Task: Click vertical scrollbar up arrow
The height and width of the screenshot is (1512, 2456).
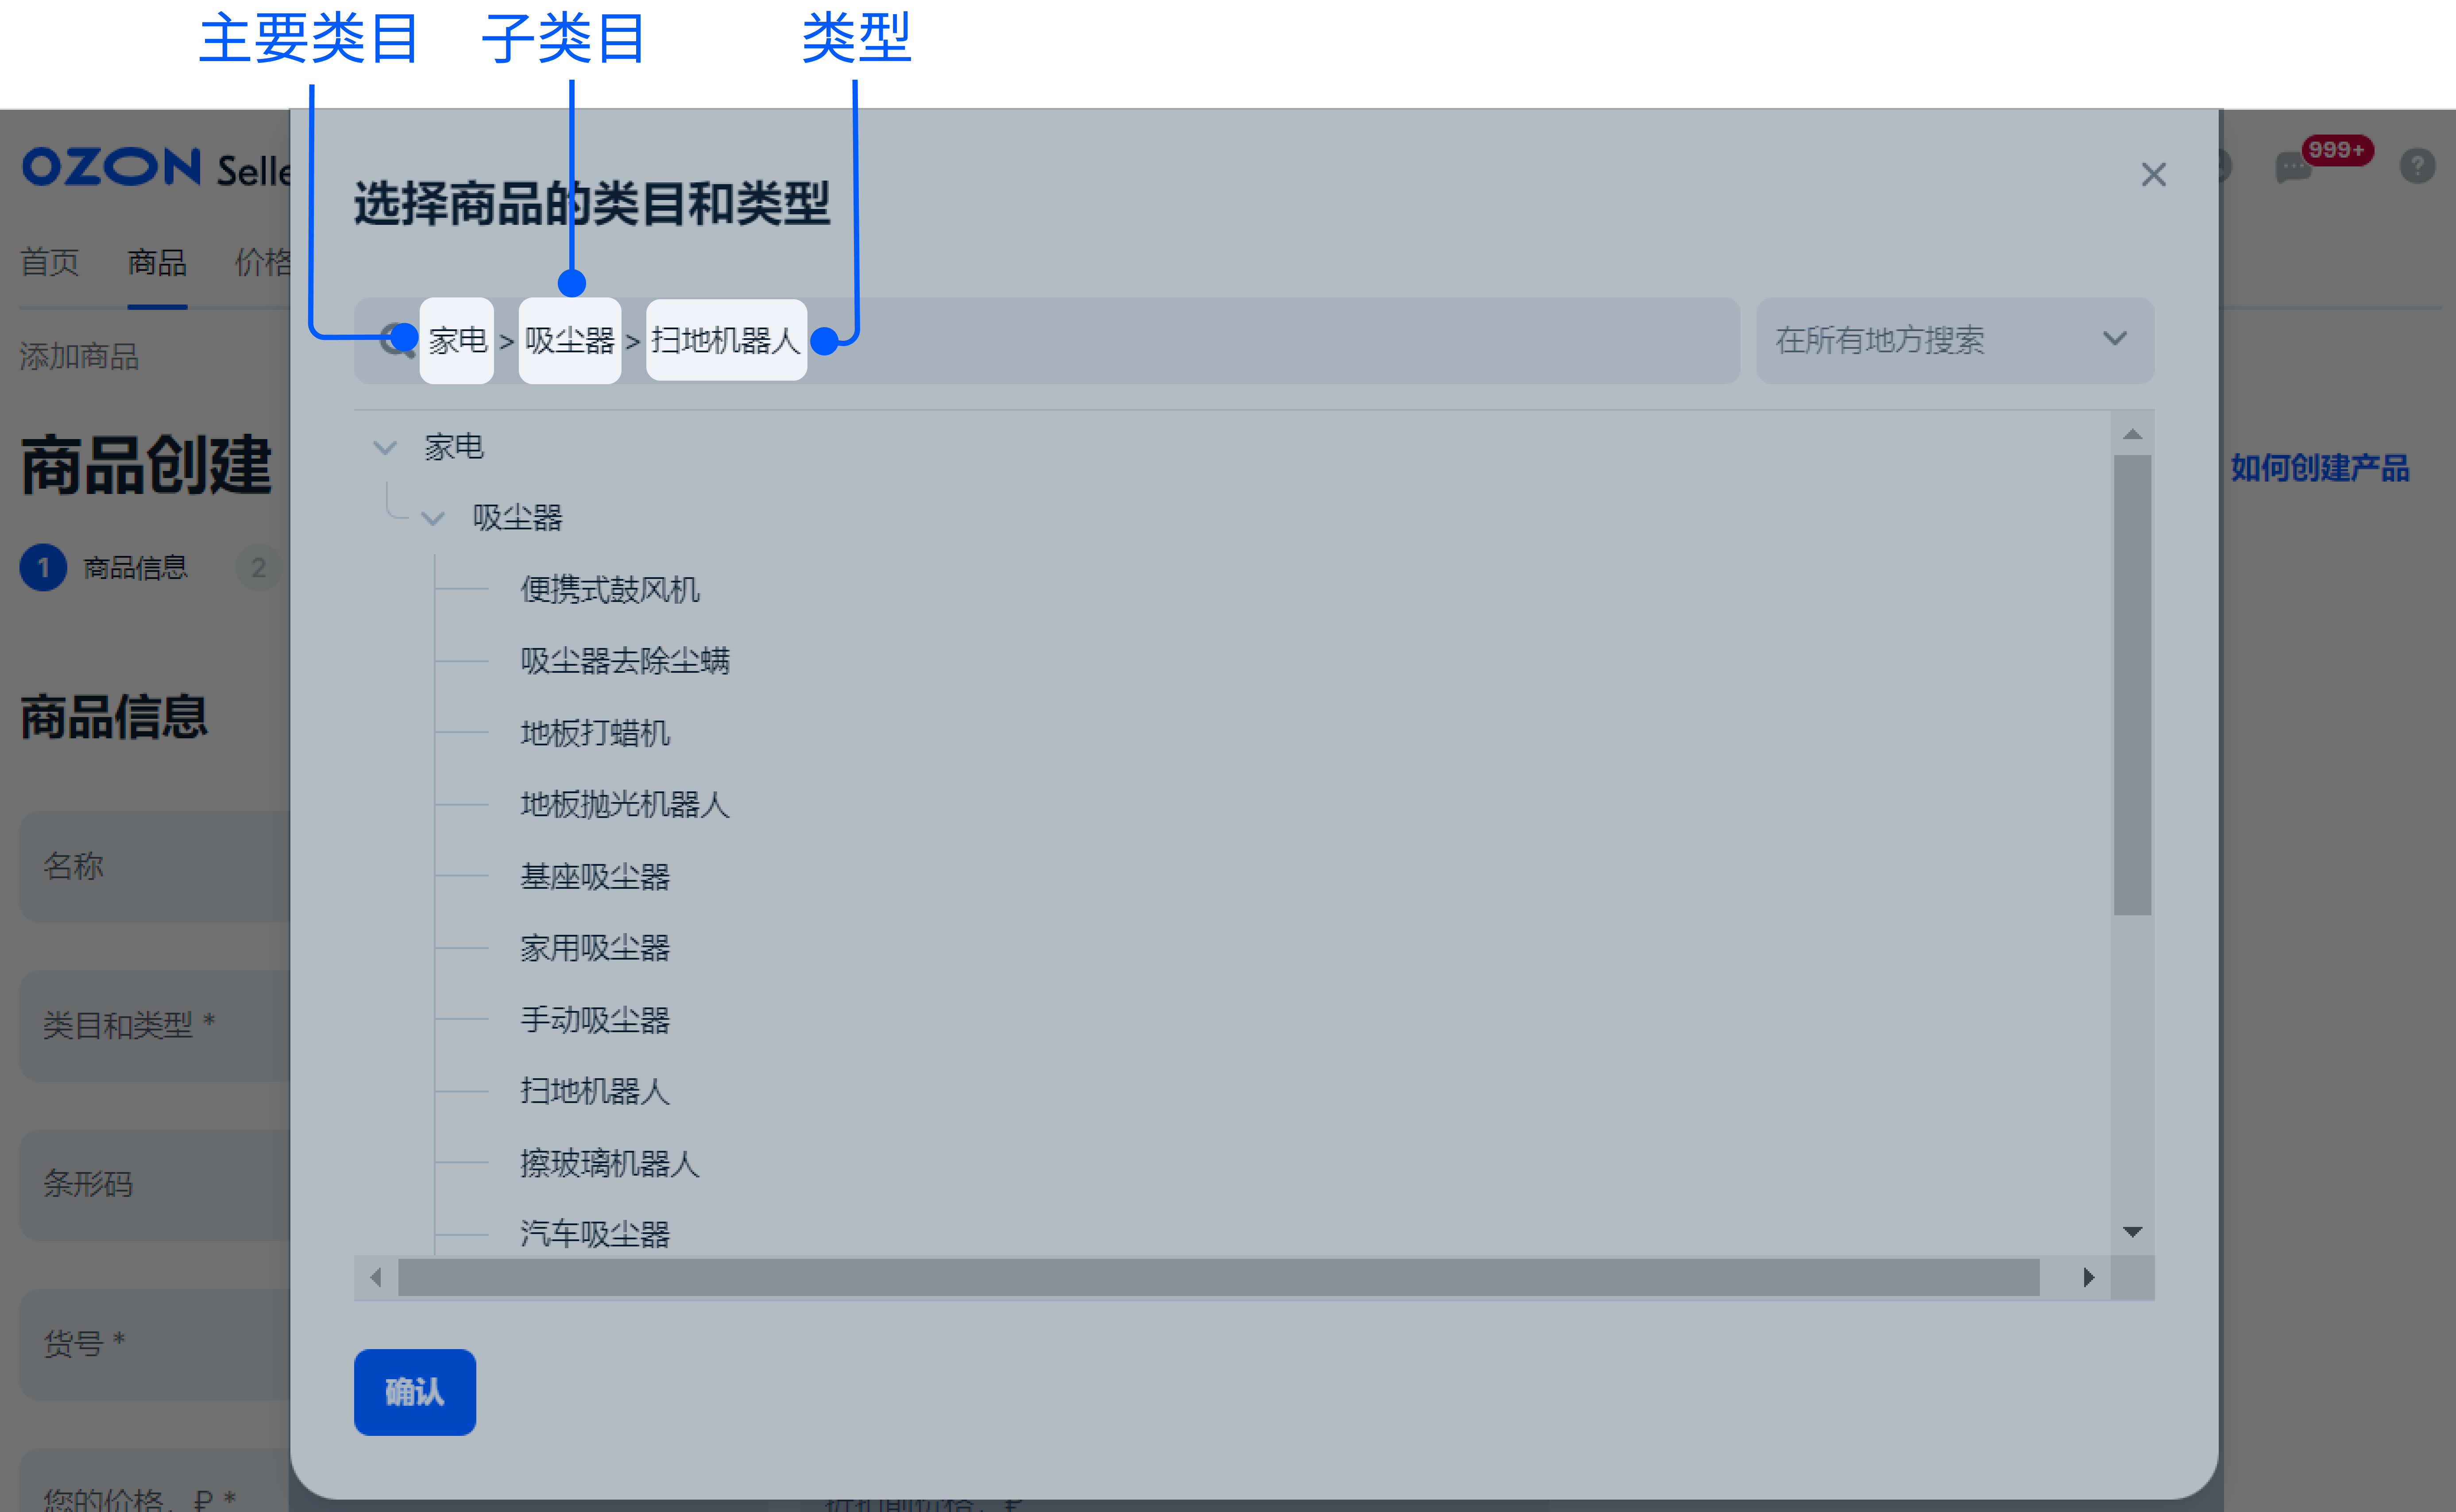Action: pyautogui.click(x=2132, y=434)
